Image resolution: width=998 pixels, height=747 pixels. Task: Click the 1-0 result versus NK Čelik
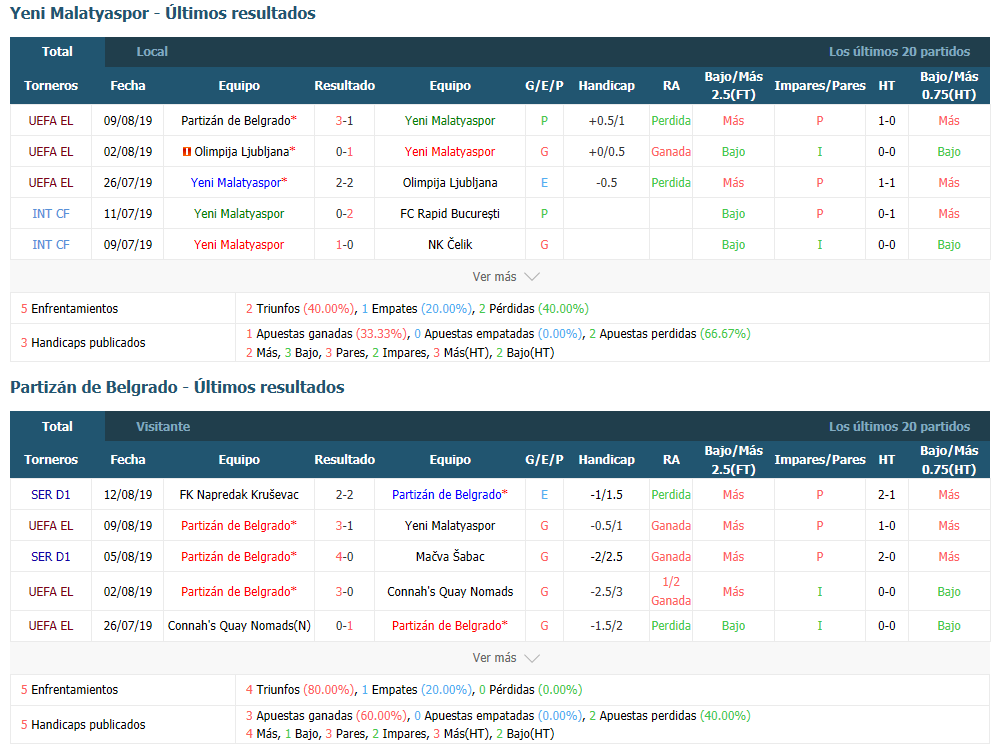(344, 244)
